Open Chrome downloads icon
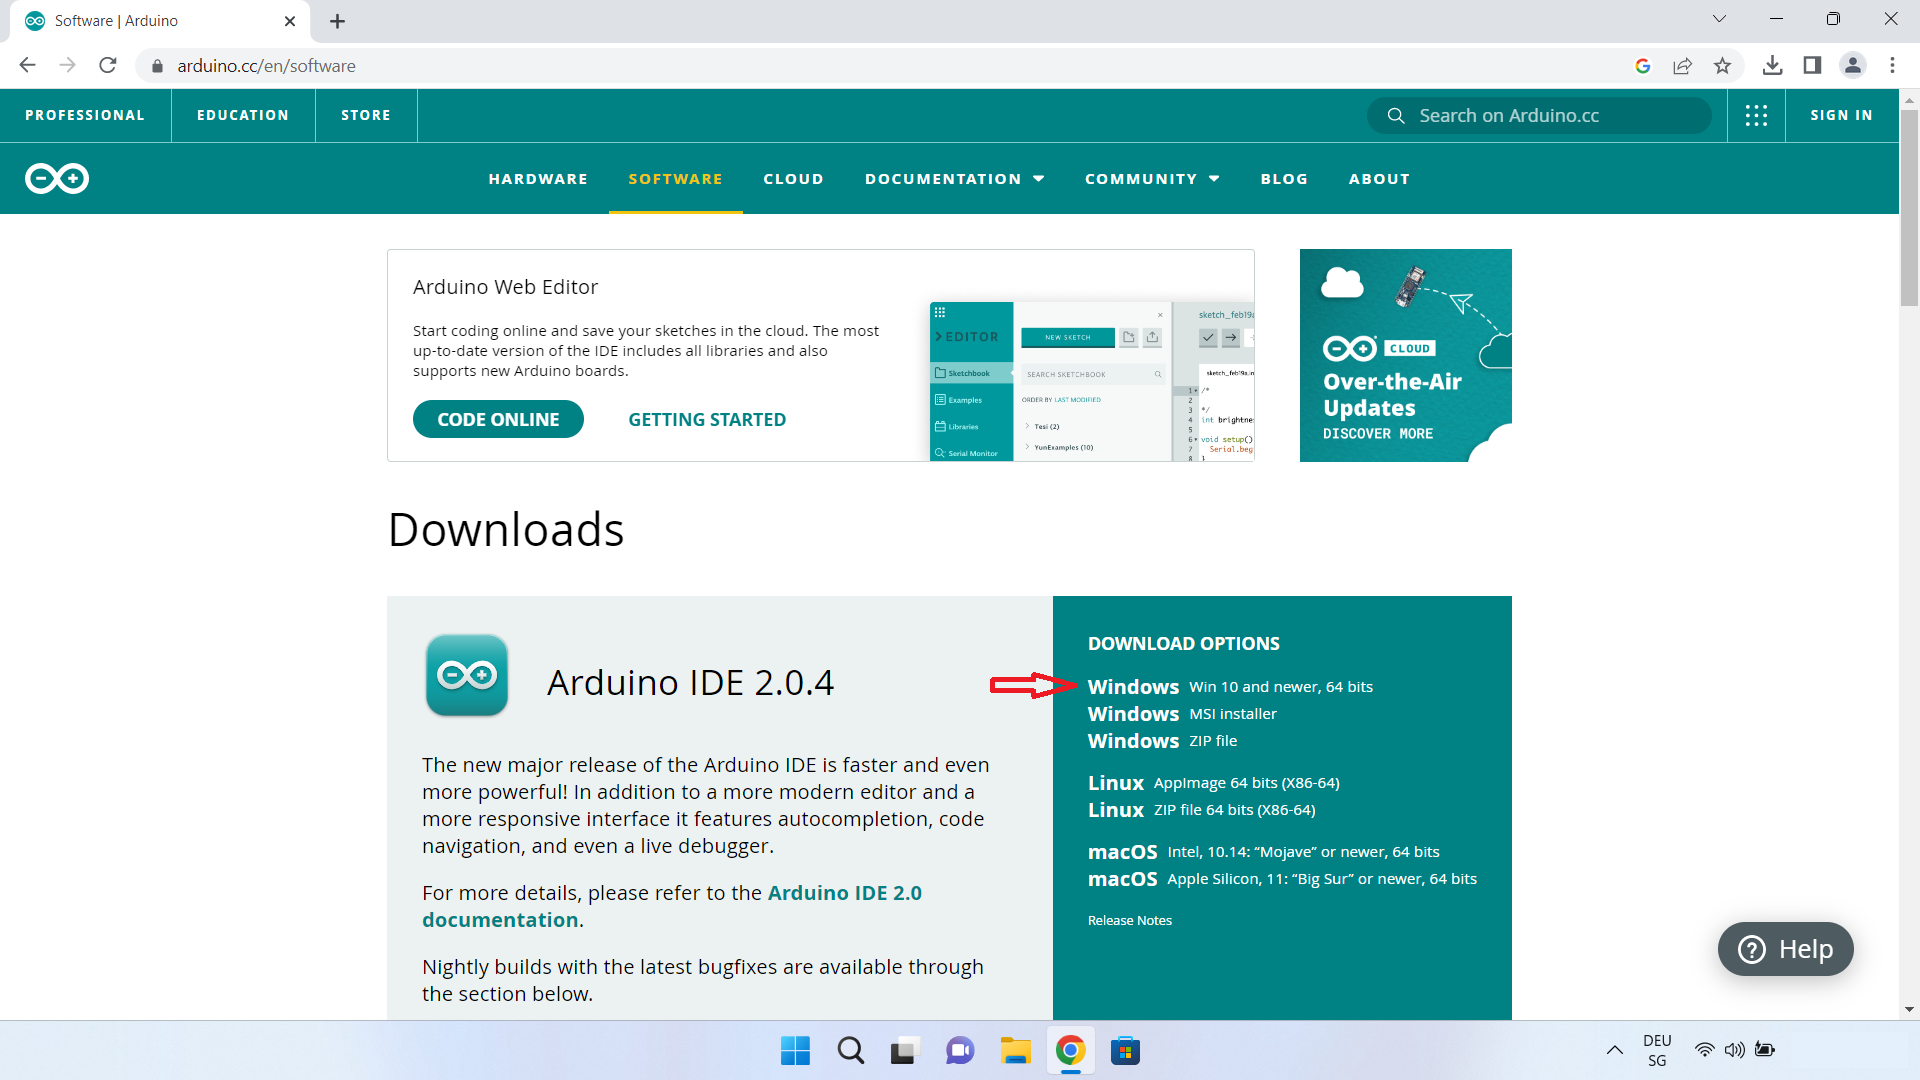 coord(1772,66)
